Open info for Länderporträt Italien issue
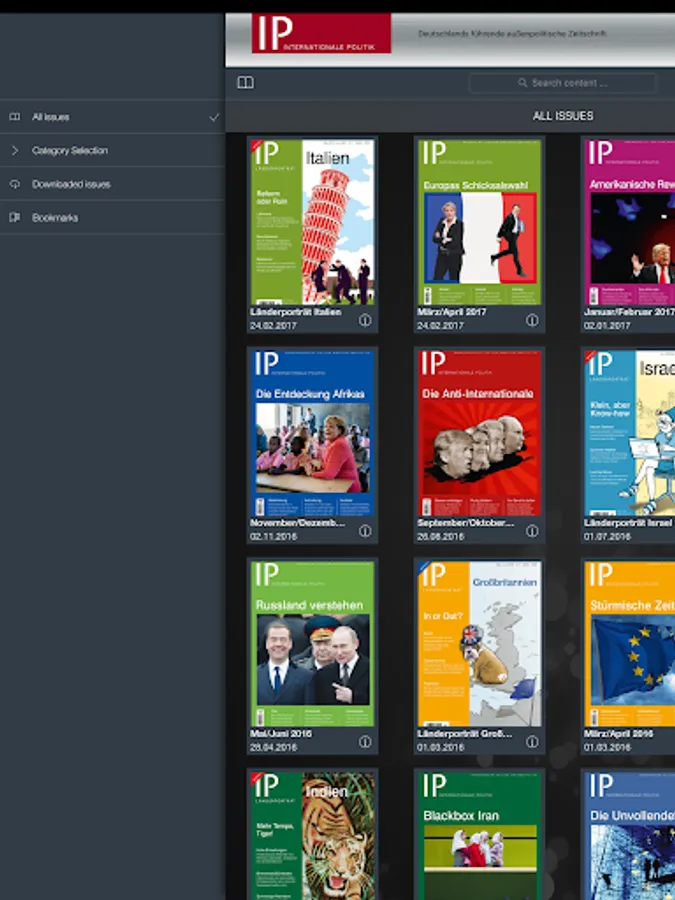The height and width of the screenshot is (900, 675). (x=365, y=320)
